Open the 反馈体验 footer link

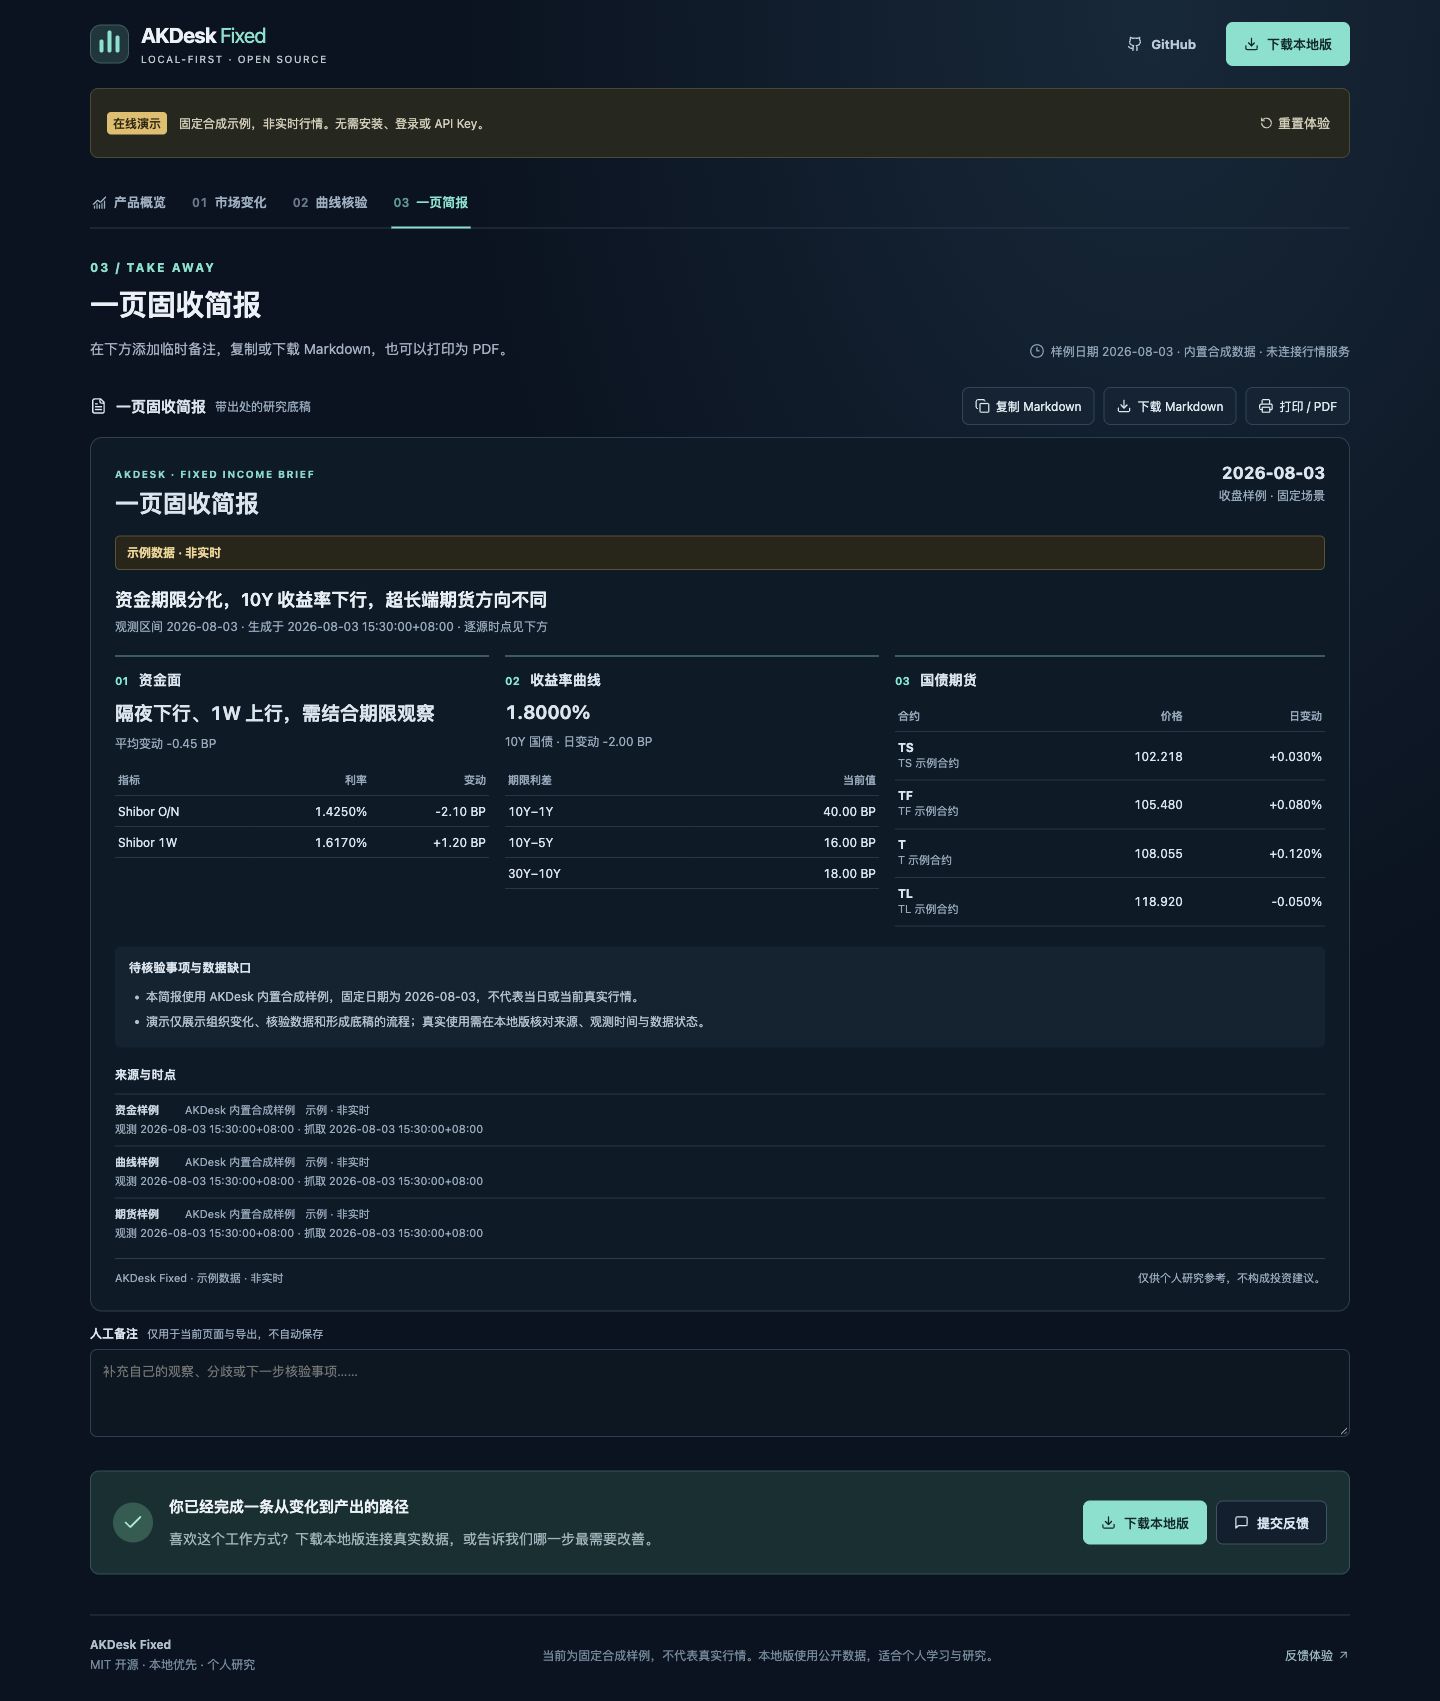click(1317, 1655)
